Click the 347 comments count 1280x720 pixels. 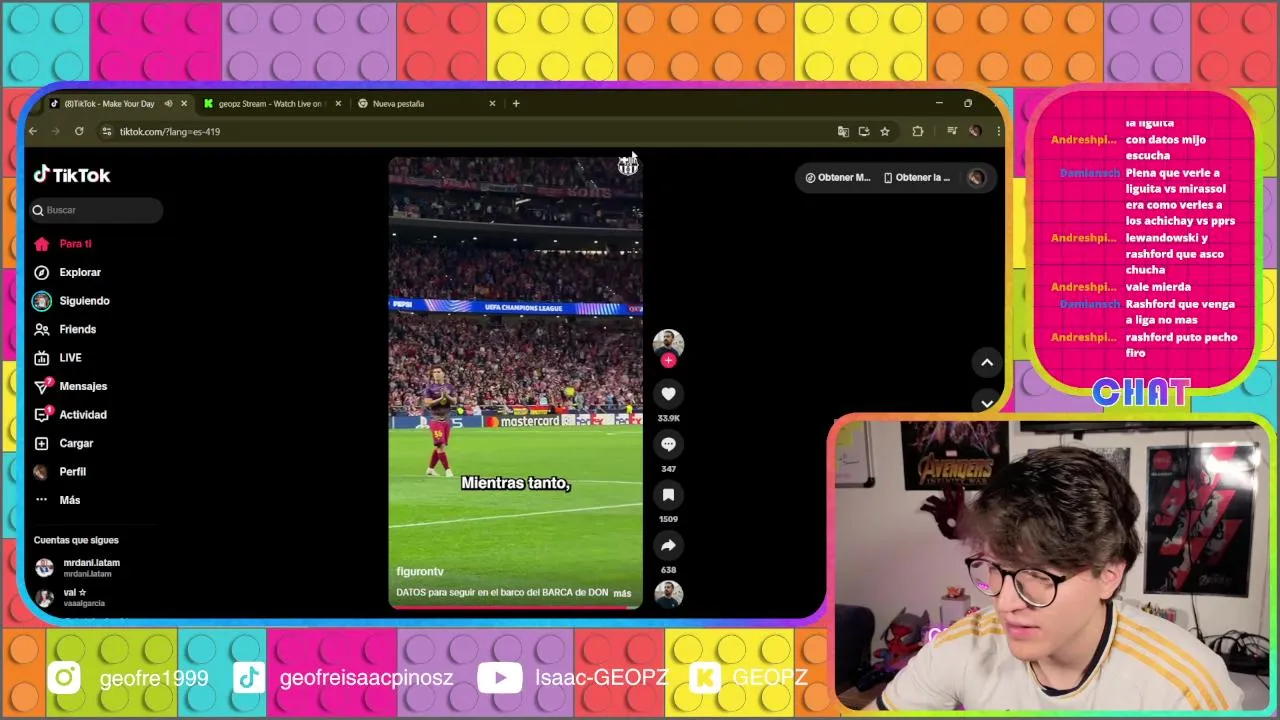(x=668, y=469)
